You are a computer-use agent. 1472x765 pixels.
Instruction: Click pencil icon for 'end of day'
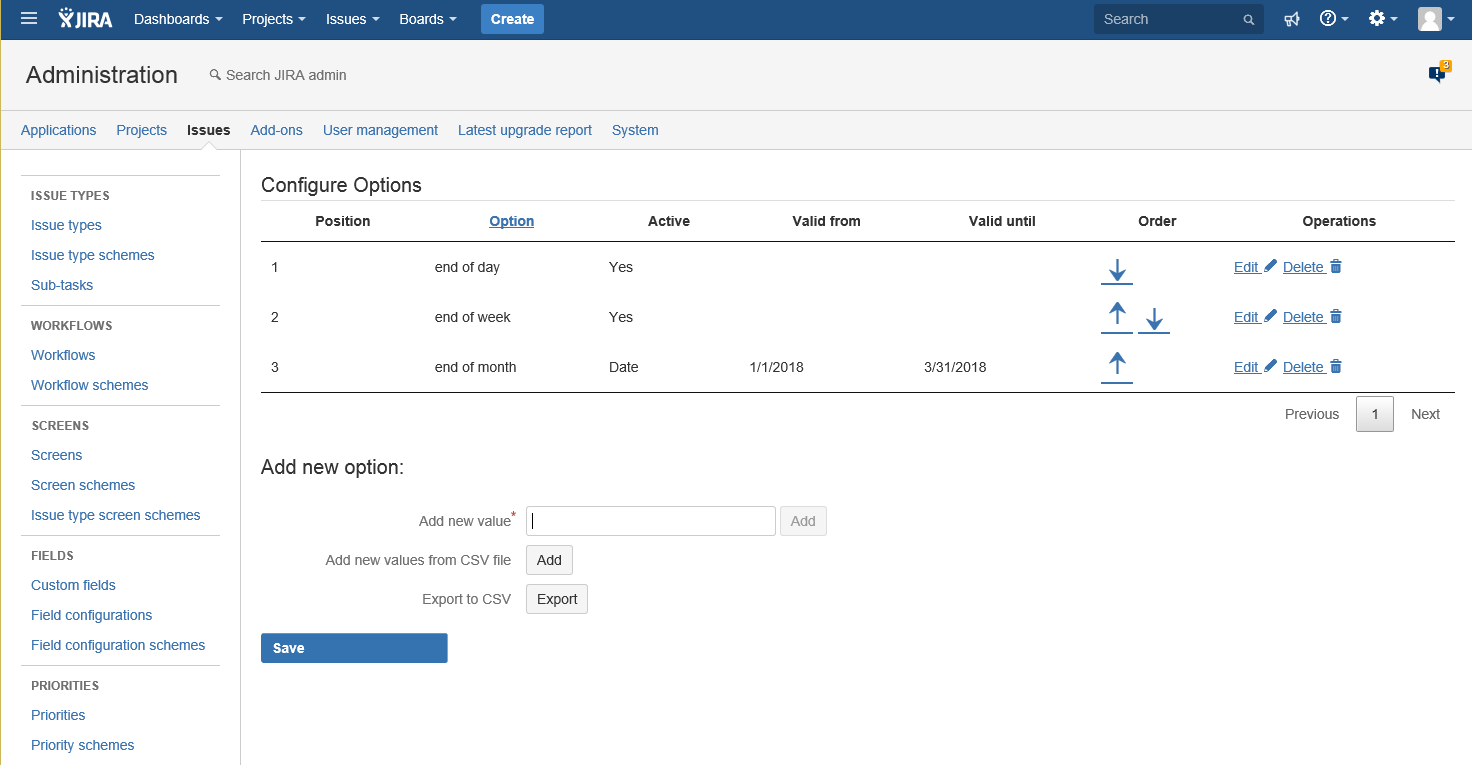tap(1270, 266)
